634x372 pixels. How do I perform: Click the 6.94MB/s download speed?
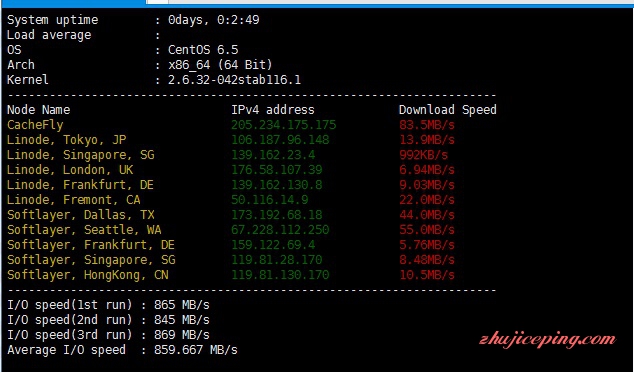click(427, 170)
